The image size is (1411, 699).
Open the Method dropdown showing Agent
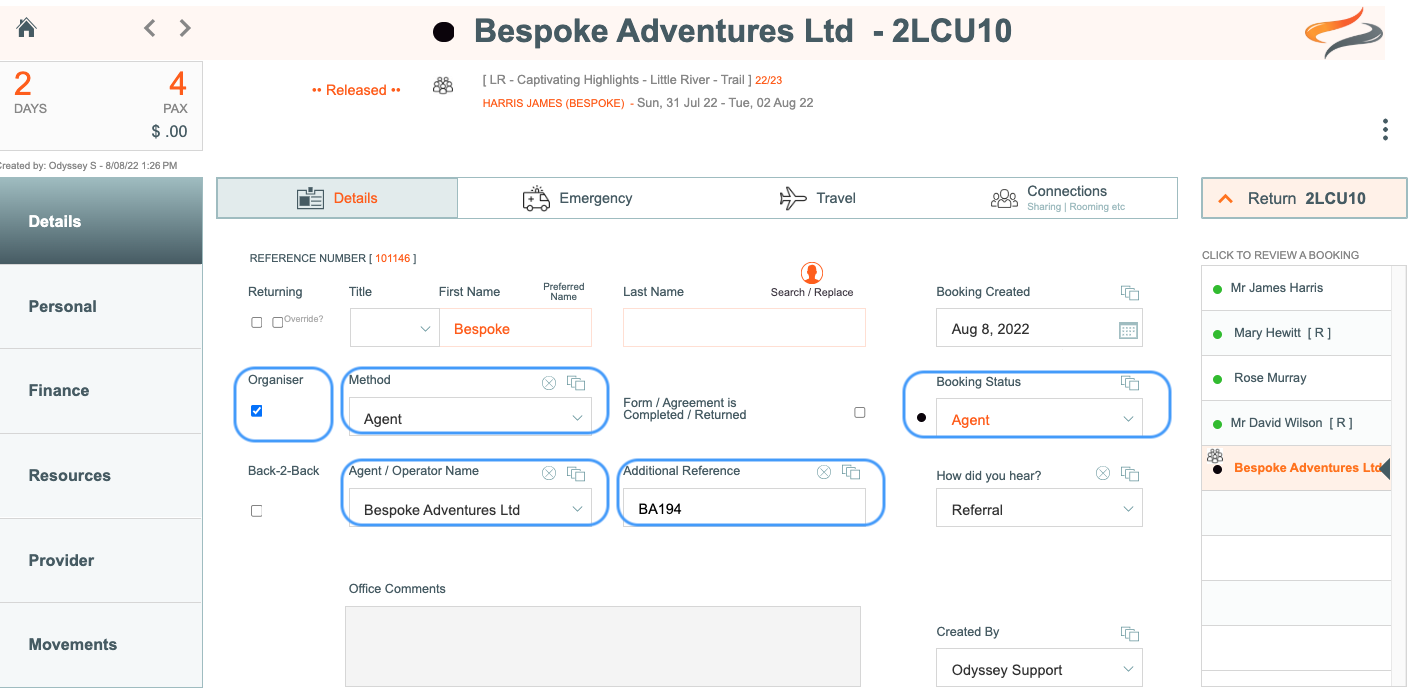tap(470, 418)
